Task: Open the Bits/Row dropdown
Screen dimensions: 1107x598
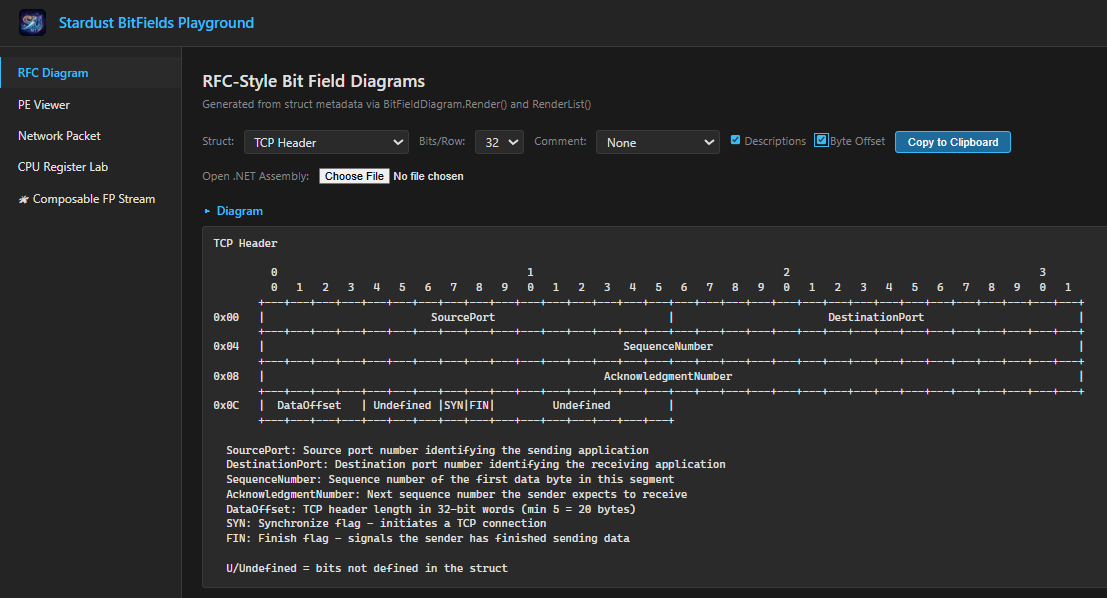Action: [x=497, y=142]
